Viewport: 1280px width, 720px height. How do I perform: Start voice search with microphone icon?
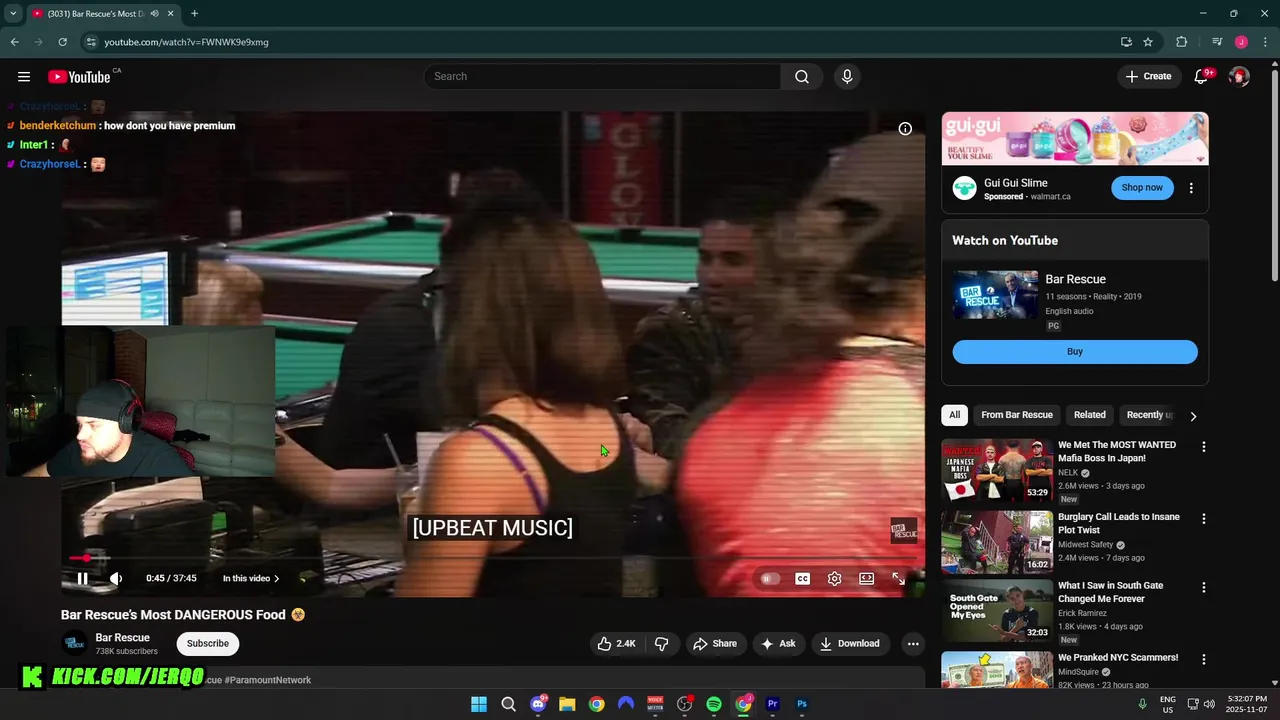pos(847,77)
